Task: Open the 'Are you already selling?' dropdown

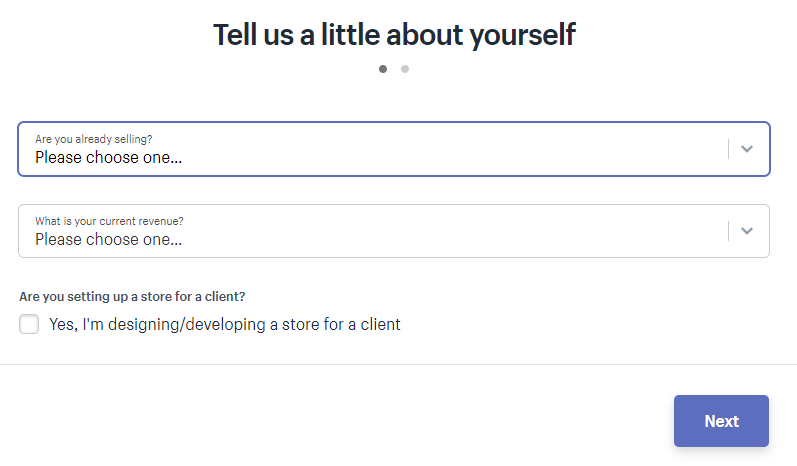Action: (394, 149)
